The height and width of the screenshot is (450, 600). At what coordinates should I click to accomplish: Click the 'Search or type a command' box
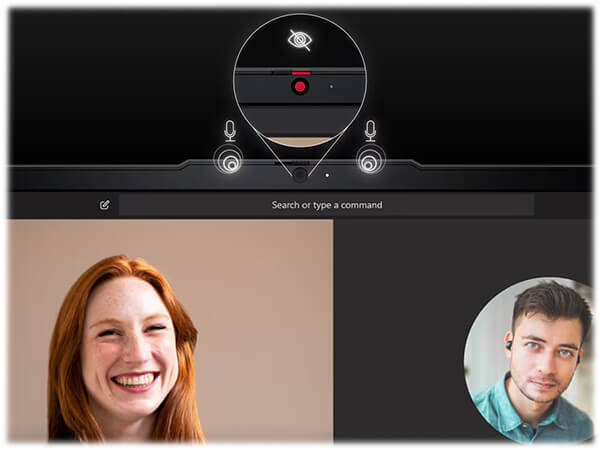click(326, 205)
